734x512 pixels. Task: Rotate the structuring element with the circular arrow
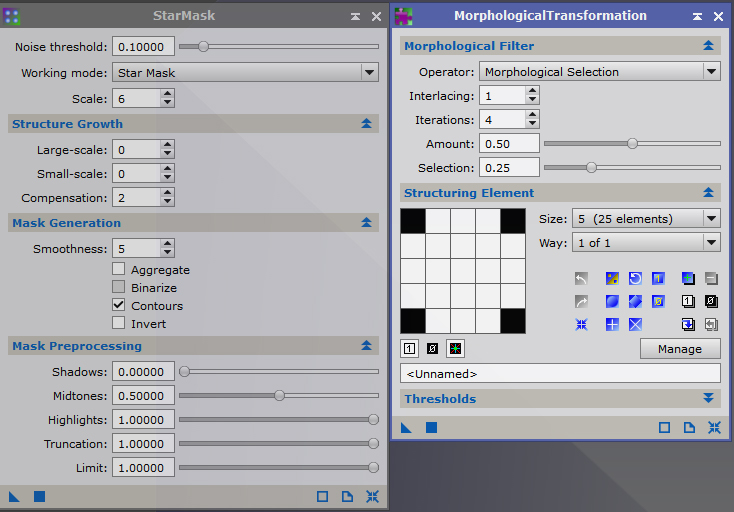(x=635, y=279)
